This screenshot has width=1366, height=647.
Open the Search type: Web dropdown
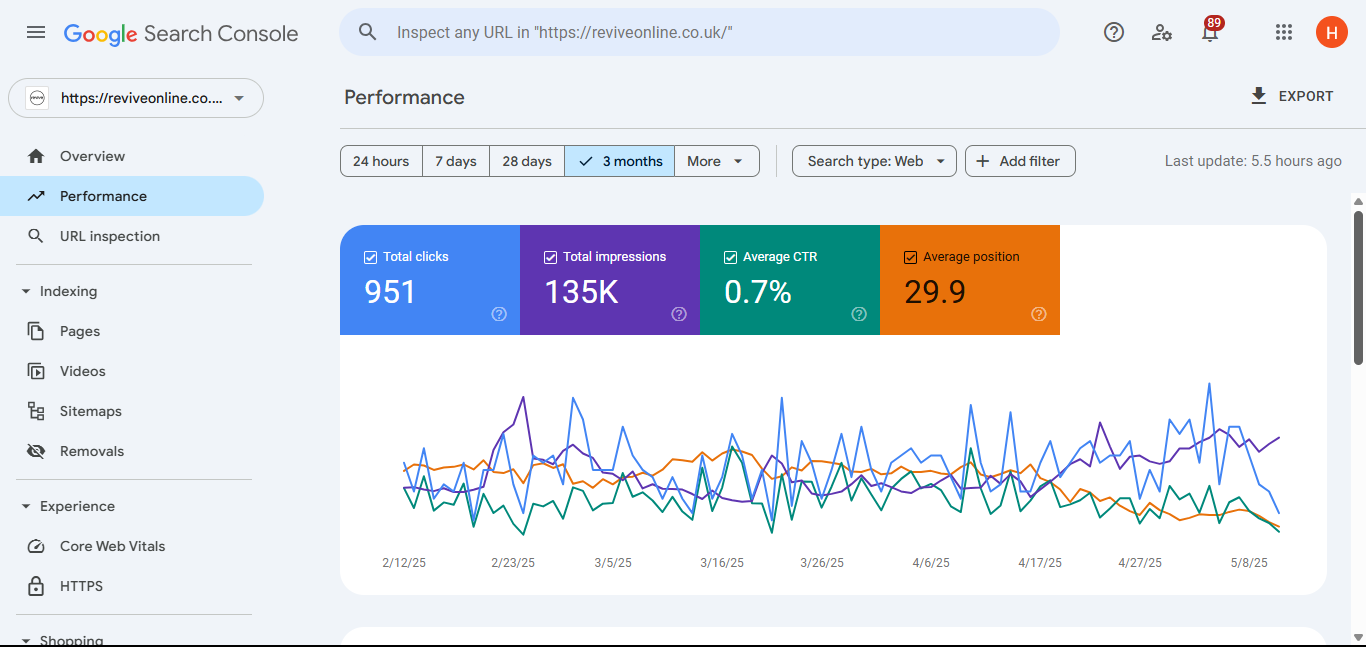[874, 161]
